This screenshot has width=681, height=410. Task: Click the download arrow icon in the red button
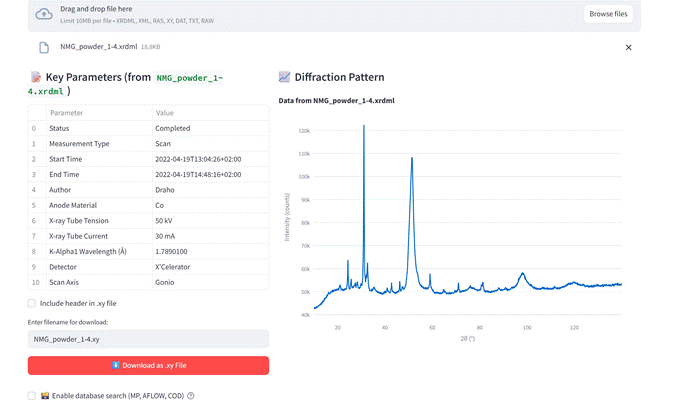point(115,366)
